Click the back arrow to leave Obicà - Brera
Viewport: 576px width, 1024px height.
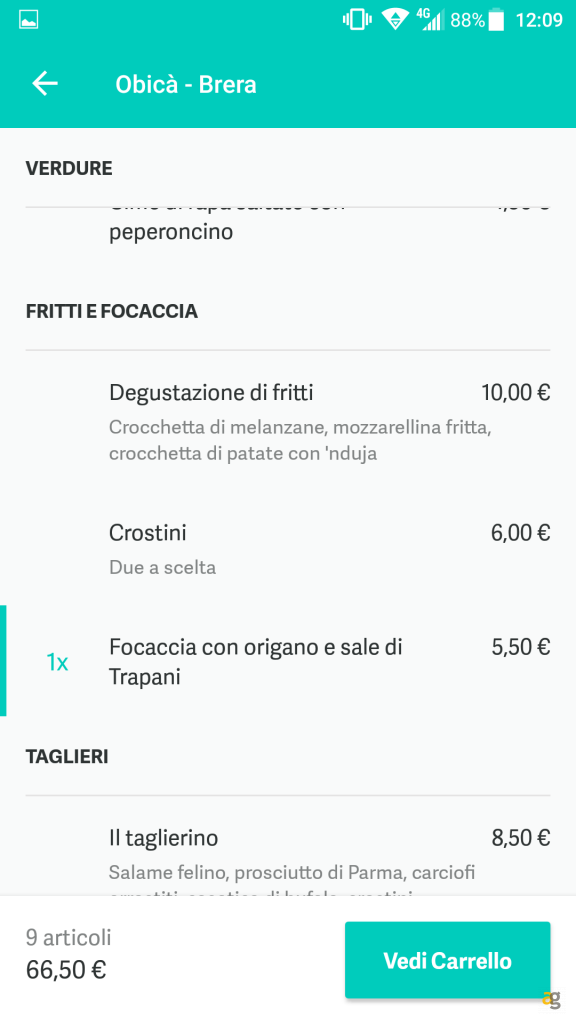[x=44, y=83]
